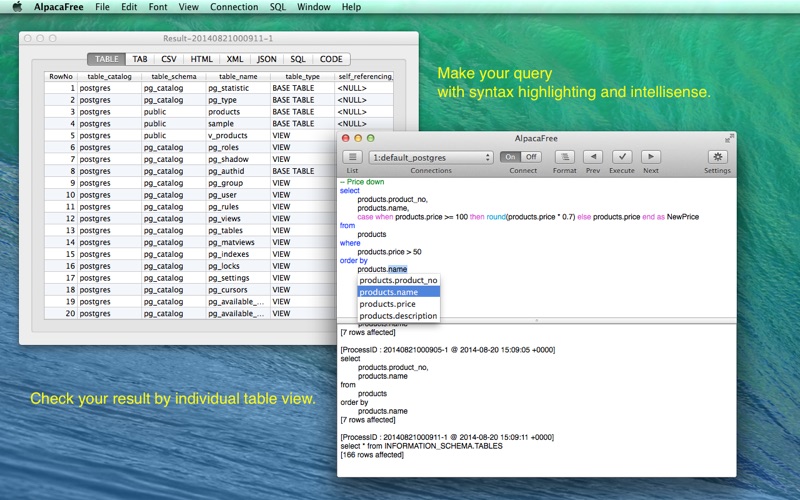This screenshot has width=800, height=500.
Task: Click 'select * from INFORMATION_SCHEMA.TABLES' log line
Action: 421,446
